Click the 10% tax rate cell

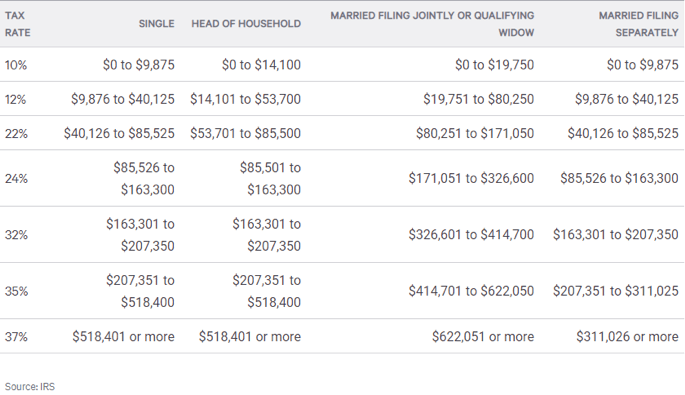(16, 65)
